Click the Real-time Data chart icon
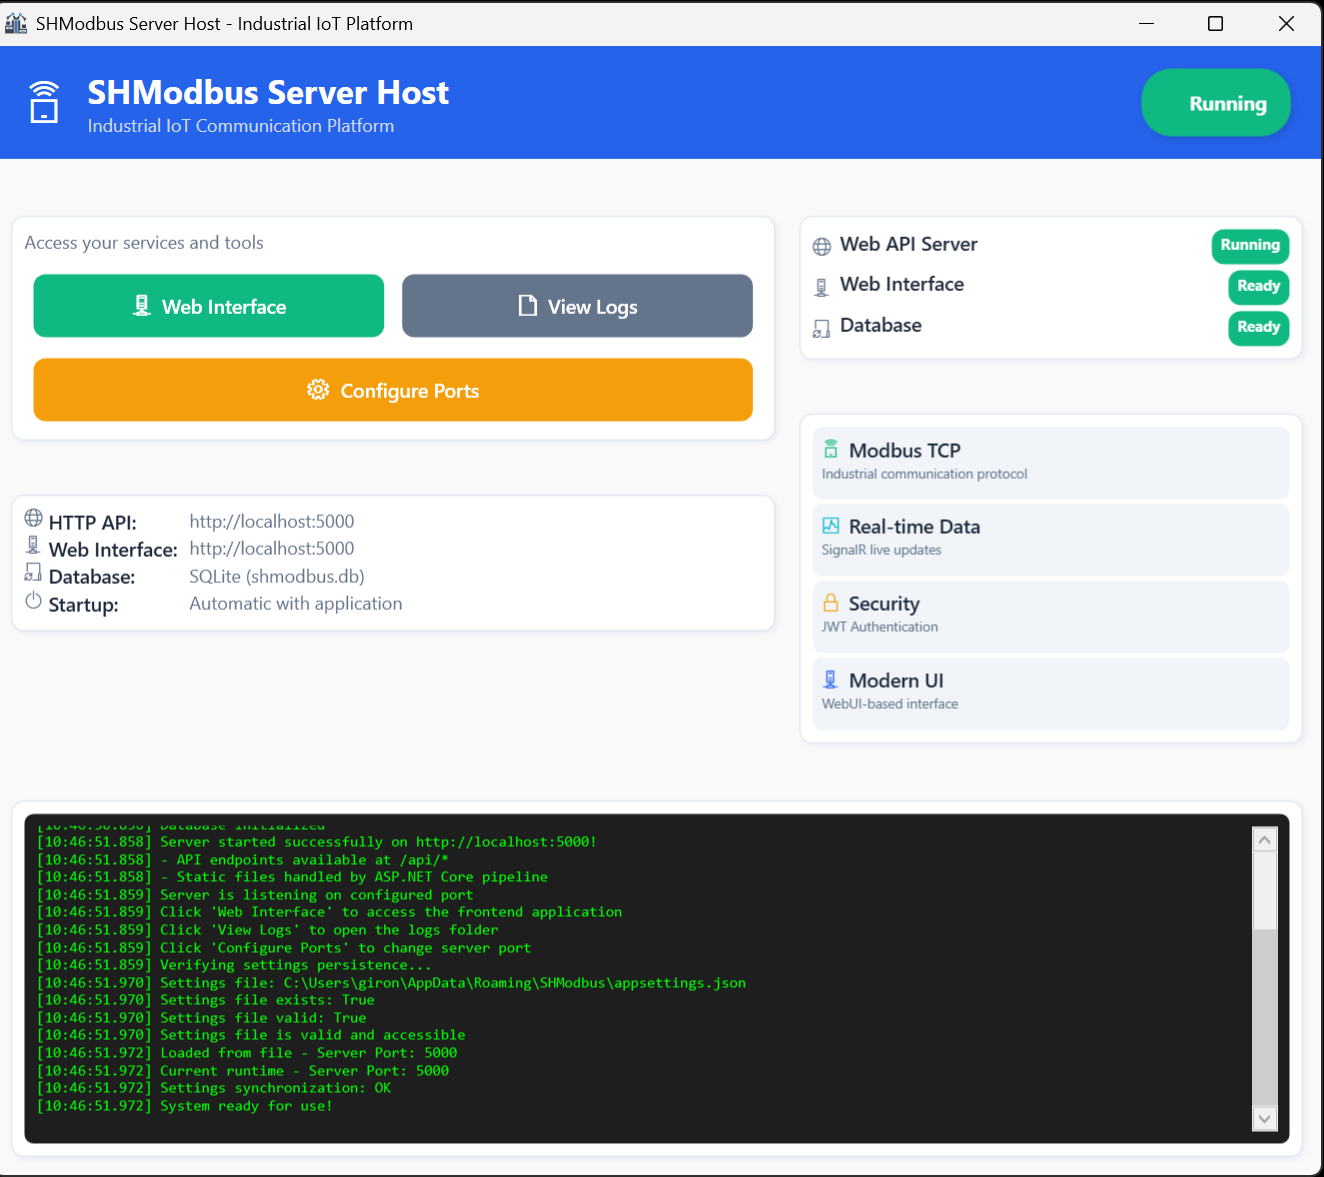 pyautogui.click(x=831, y=526)
